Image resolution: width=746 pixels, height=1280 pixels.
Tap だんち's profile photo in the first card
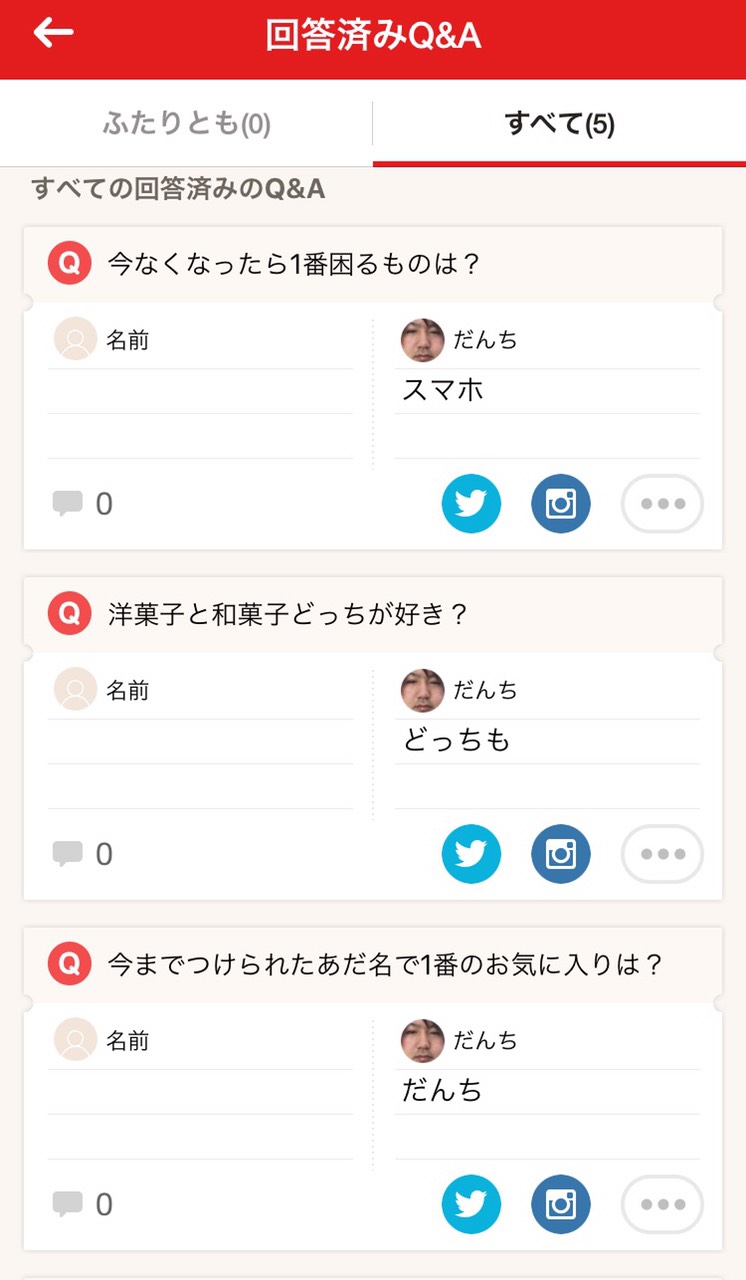tap(422, 341)
